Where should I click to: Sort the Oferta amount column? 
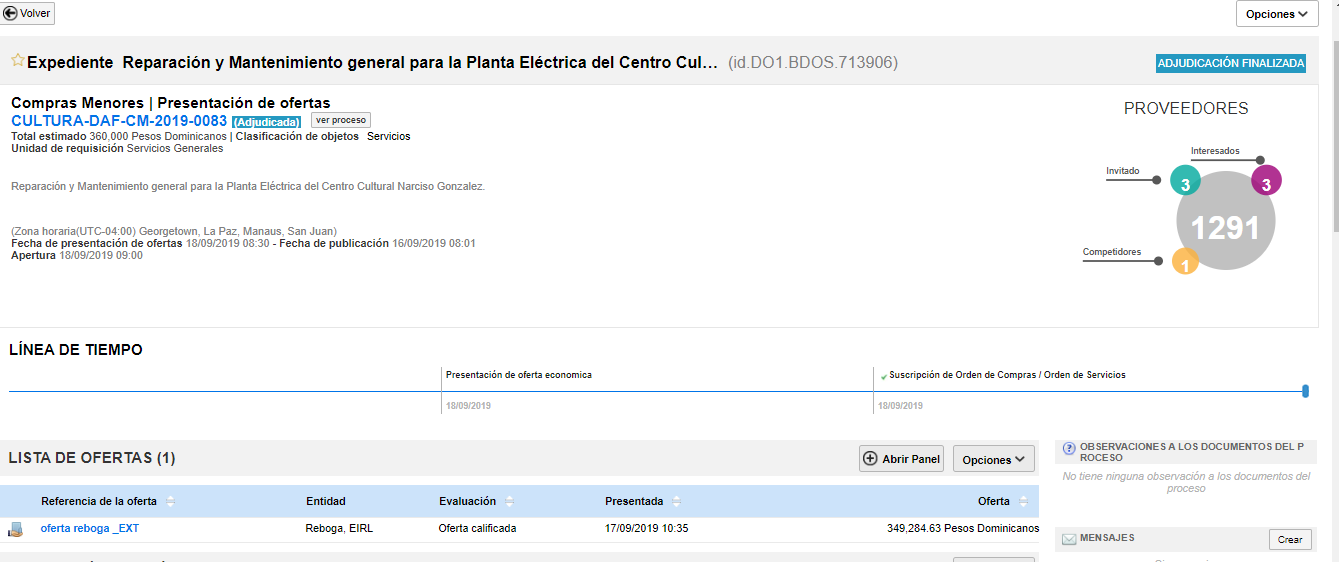click(1023, 501)
